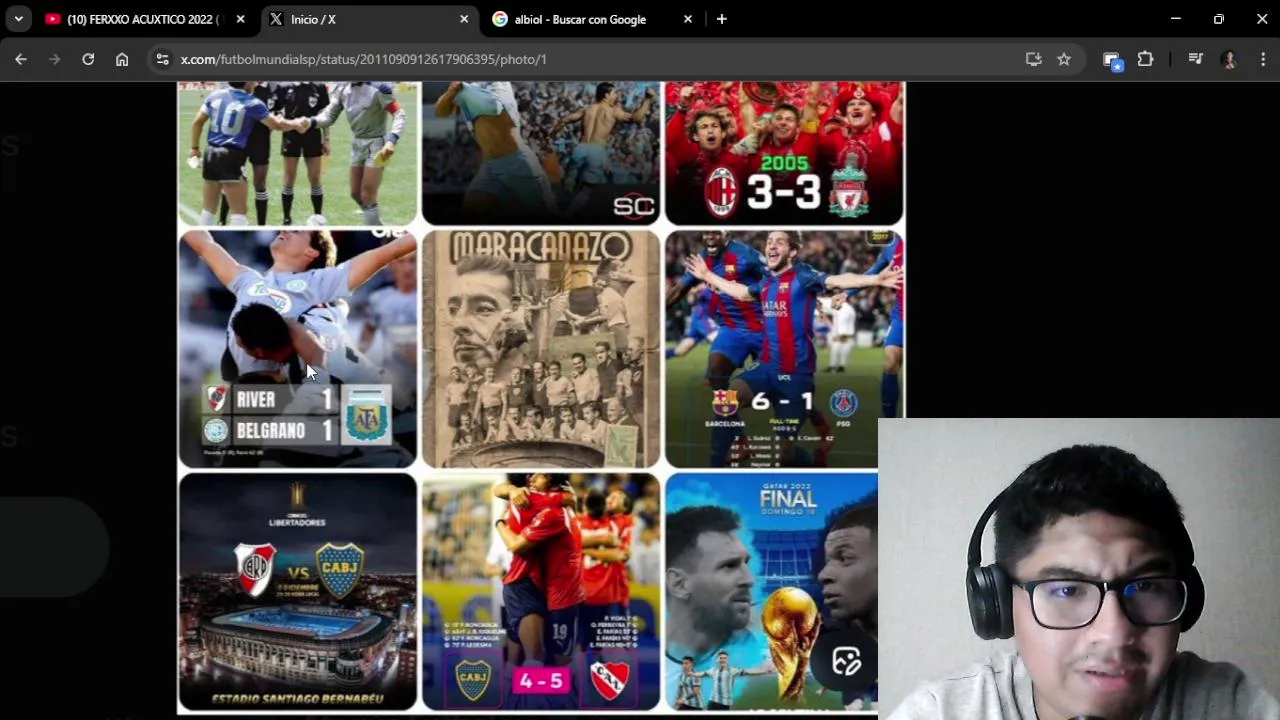Open a new browser tab
Screen dimensions: 1280x720
(x=721, y=19)
